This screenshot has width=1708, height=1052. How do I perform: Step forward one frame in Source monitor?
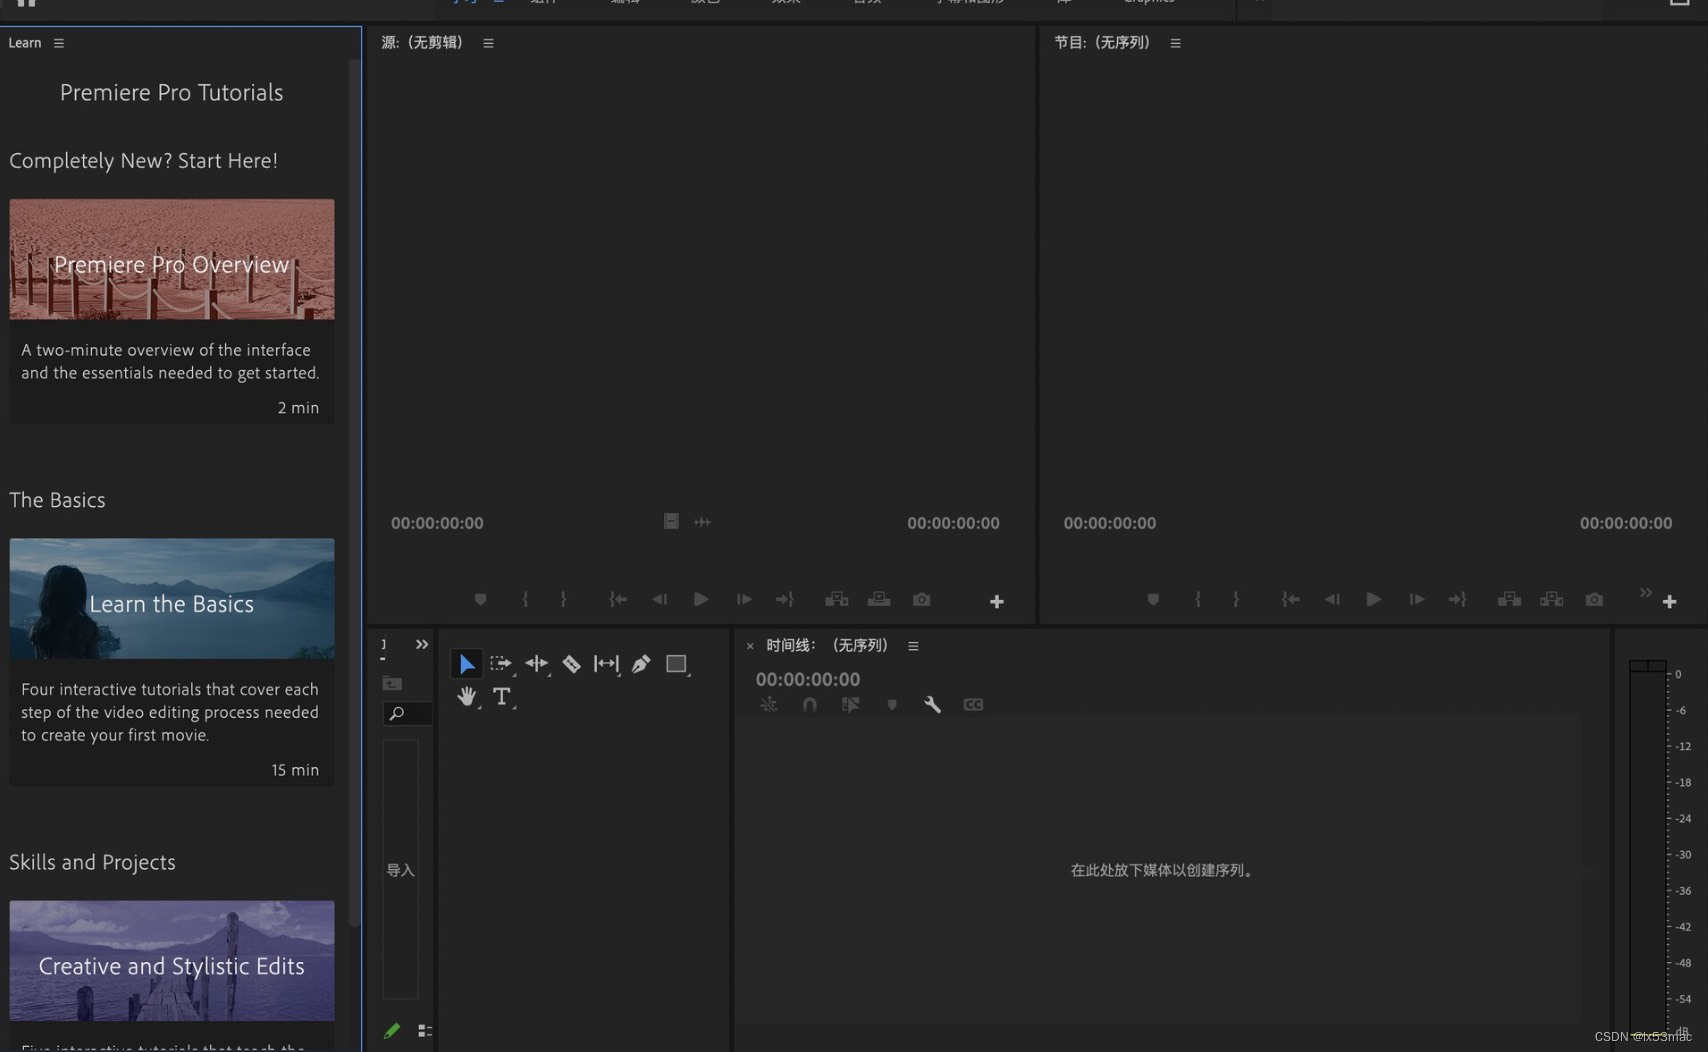(744, 599)
